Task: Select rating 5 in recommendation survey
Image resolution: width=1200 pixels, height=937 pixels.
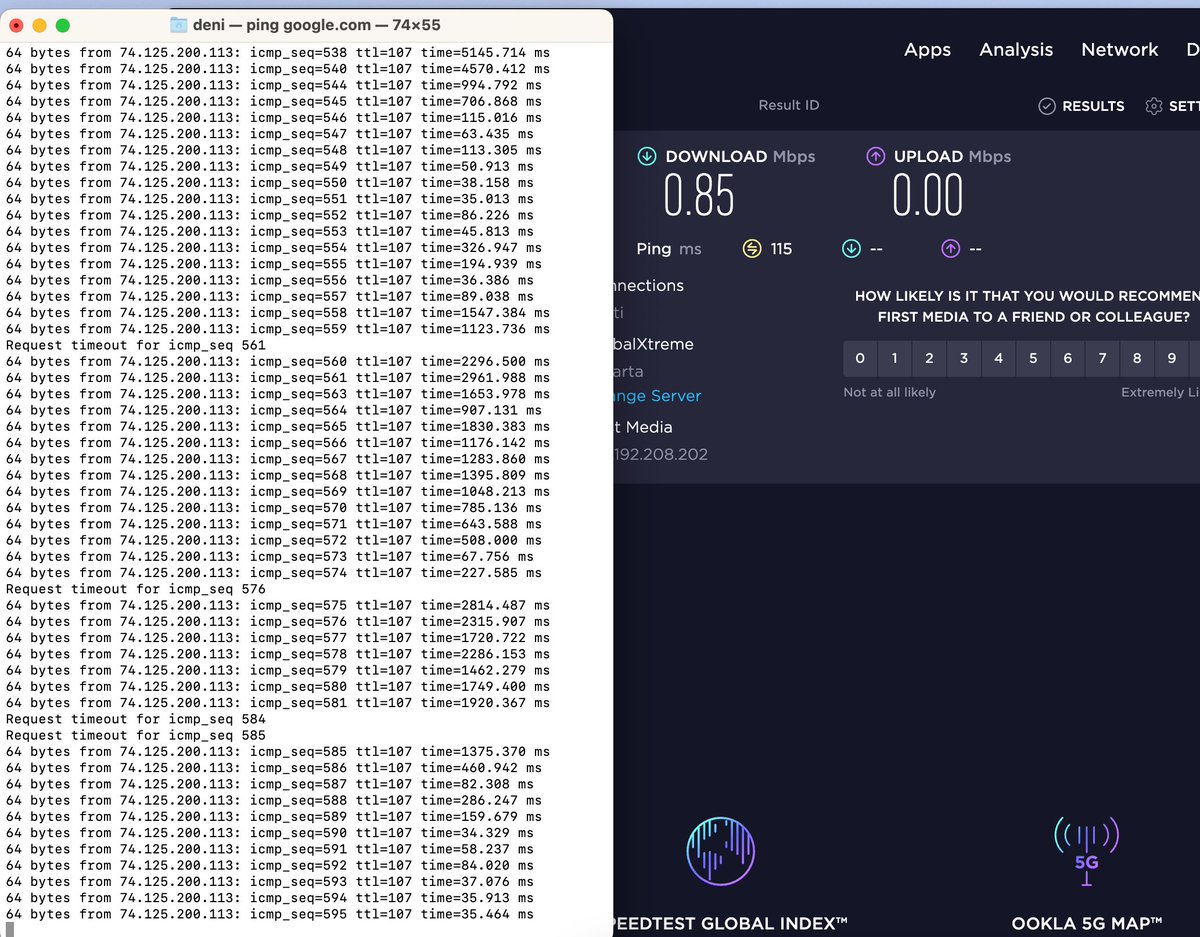Action: [x=1033, y=358]
